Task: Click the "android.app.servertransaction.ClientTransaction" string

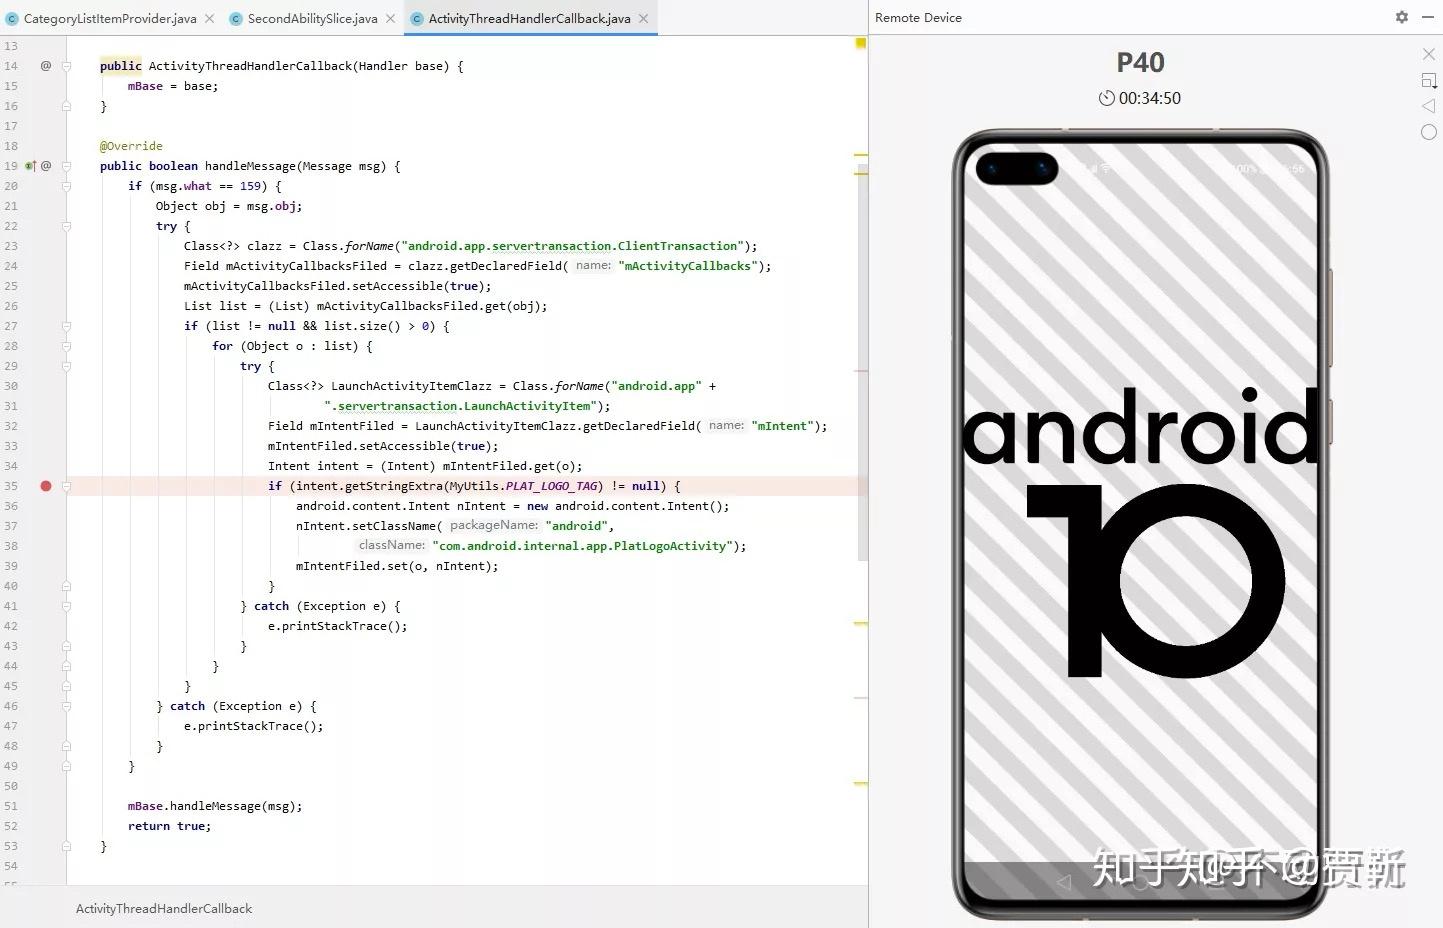Action: coord(572,246)
